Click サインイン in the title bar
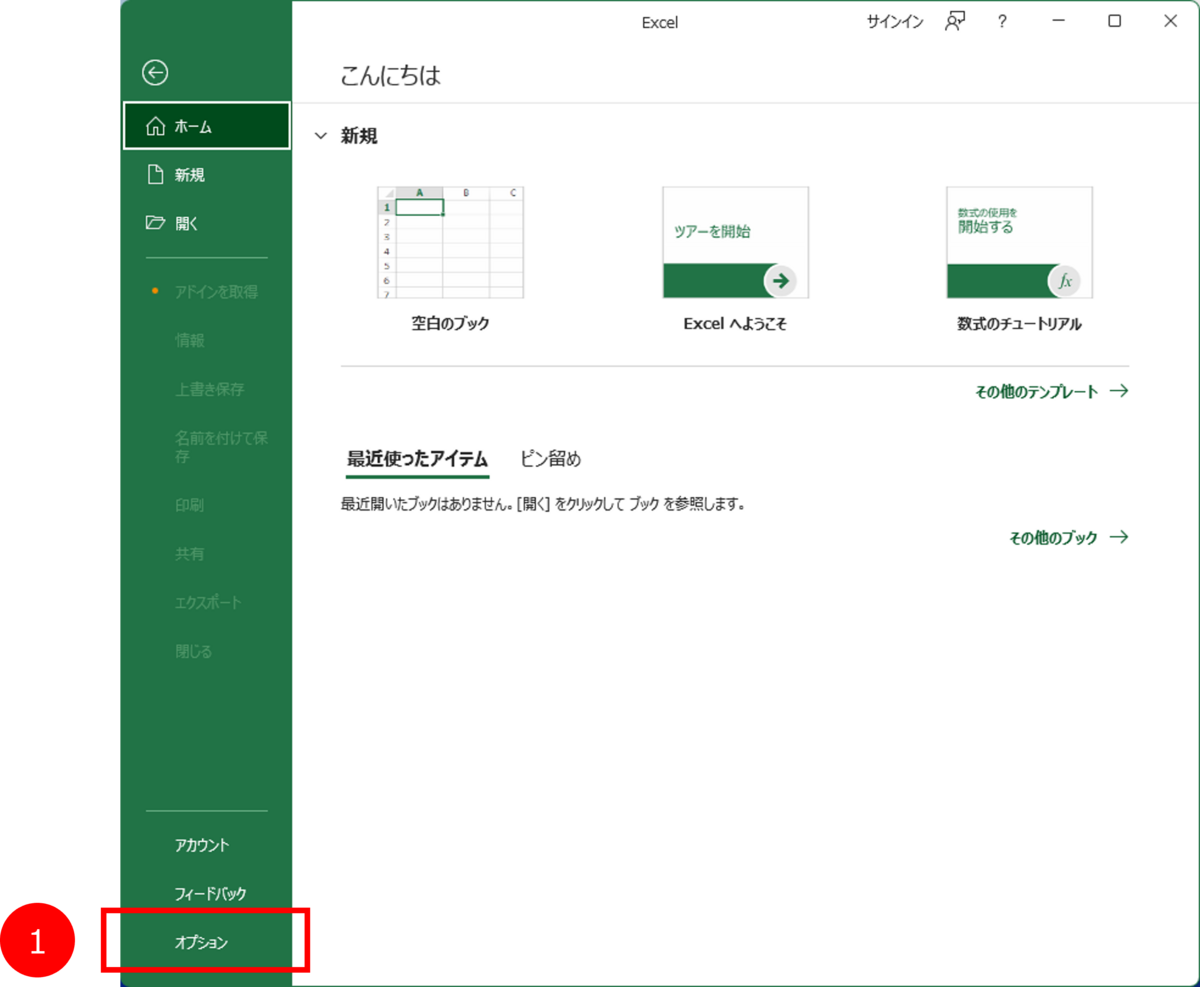Viewport: 1200px width, 987px height. 895,21
